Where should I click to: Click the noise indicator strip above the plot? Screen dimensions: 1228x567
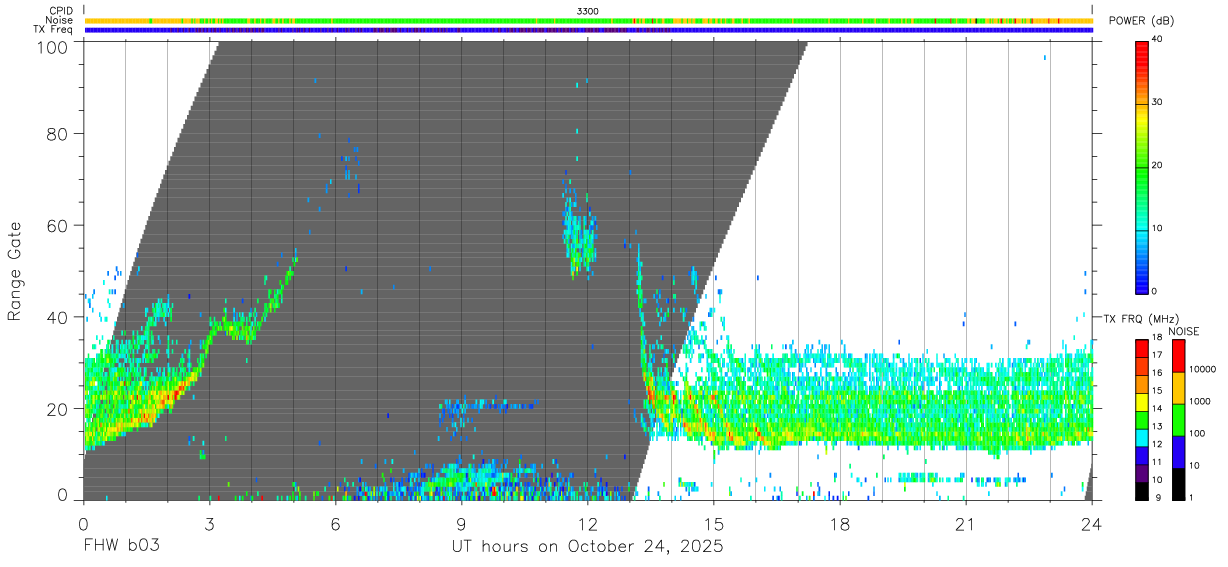tap(588, 20)
